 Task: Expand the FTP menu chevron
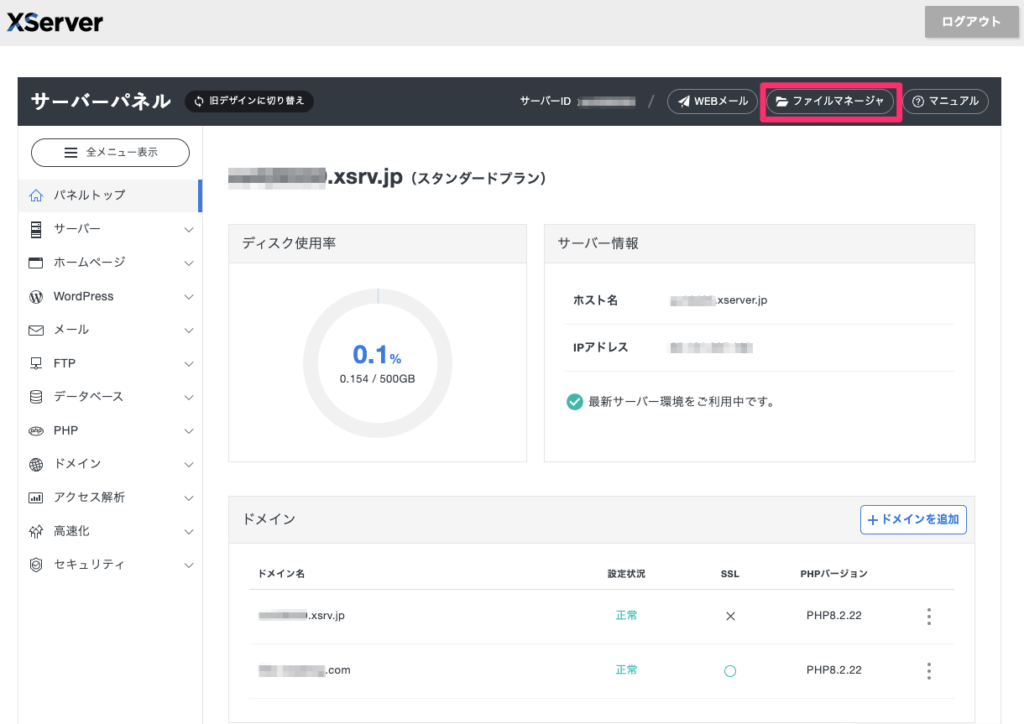pos(189,364)
